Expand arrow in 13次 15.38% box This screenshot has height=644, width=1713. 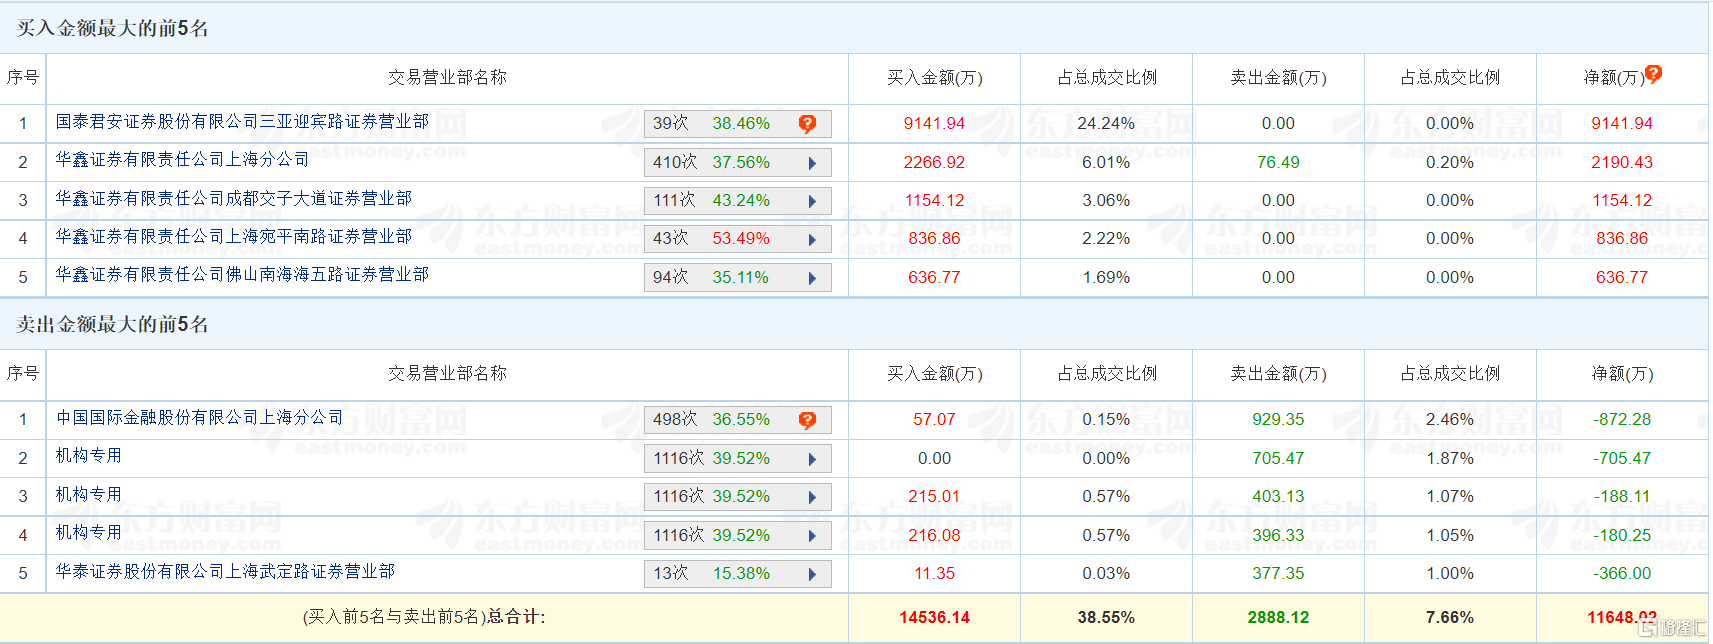pyautogui.click(x=812, y=574)
